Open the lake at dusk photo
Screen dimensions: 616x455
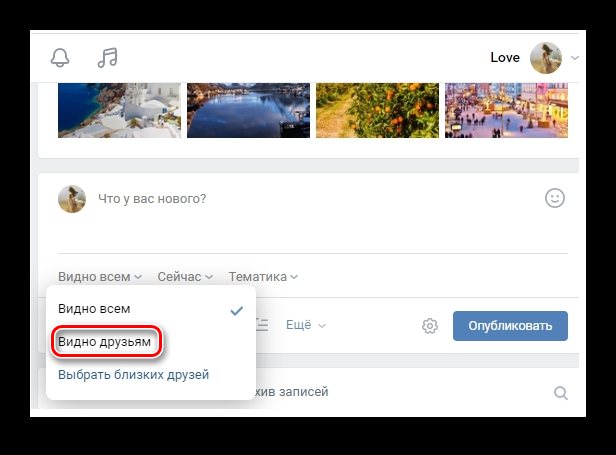coord(248,110)
